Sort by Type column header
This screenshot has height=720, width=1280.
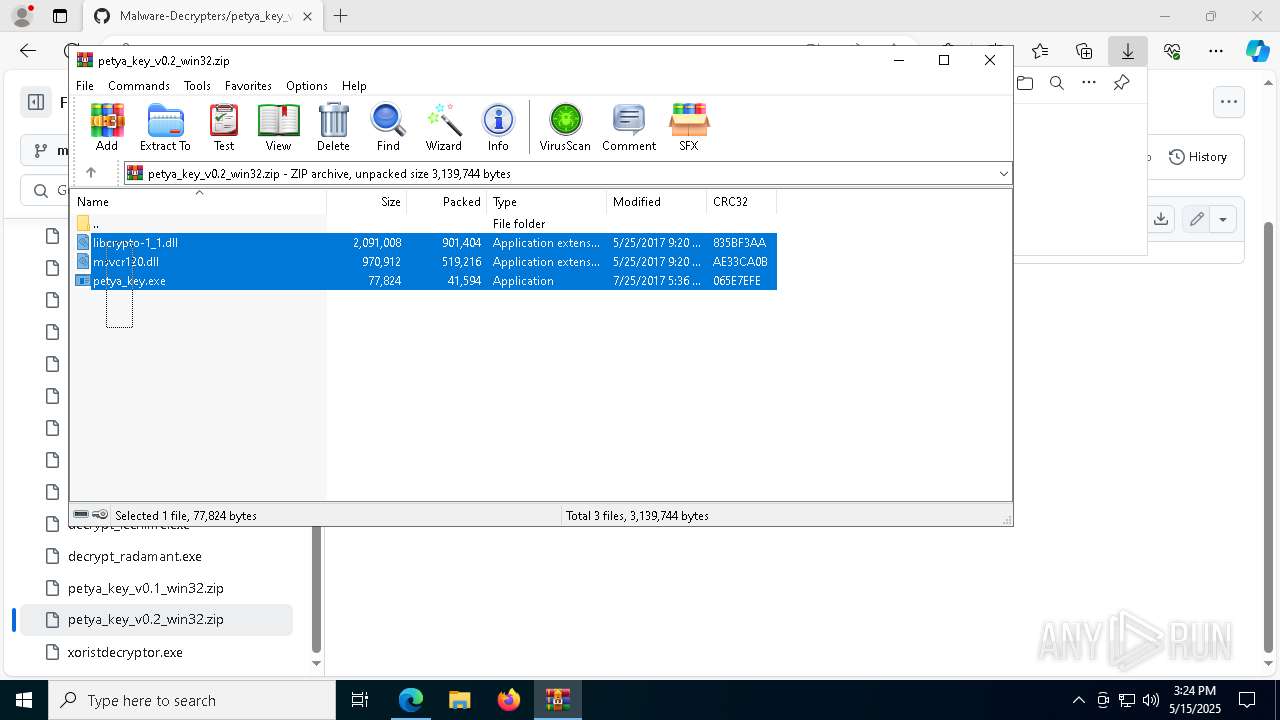point(547,202)
